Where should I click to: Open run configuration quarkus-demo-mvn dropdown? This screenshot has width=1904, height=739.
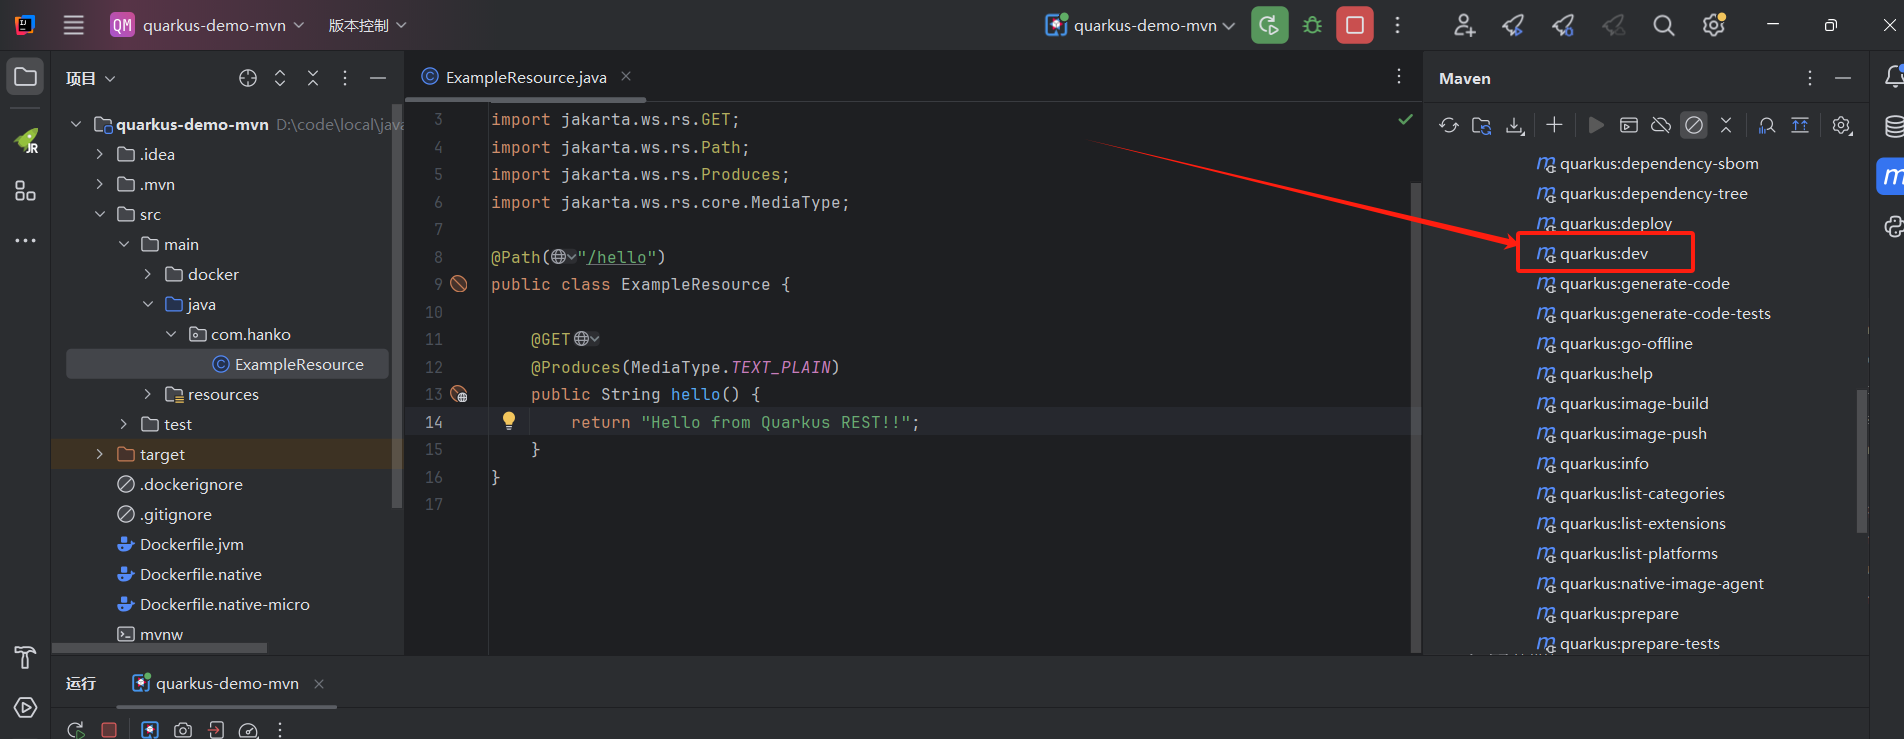coord(1140,25)
